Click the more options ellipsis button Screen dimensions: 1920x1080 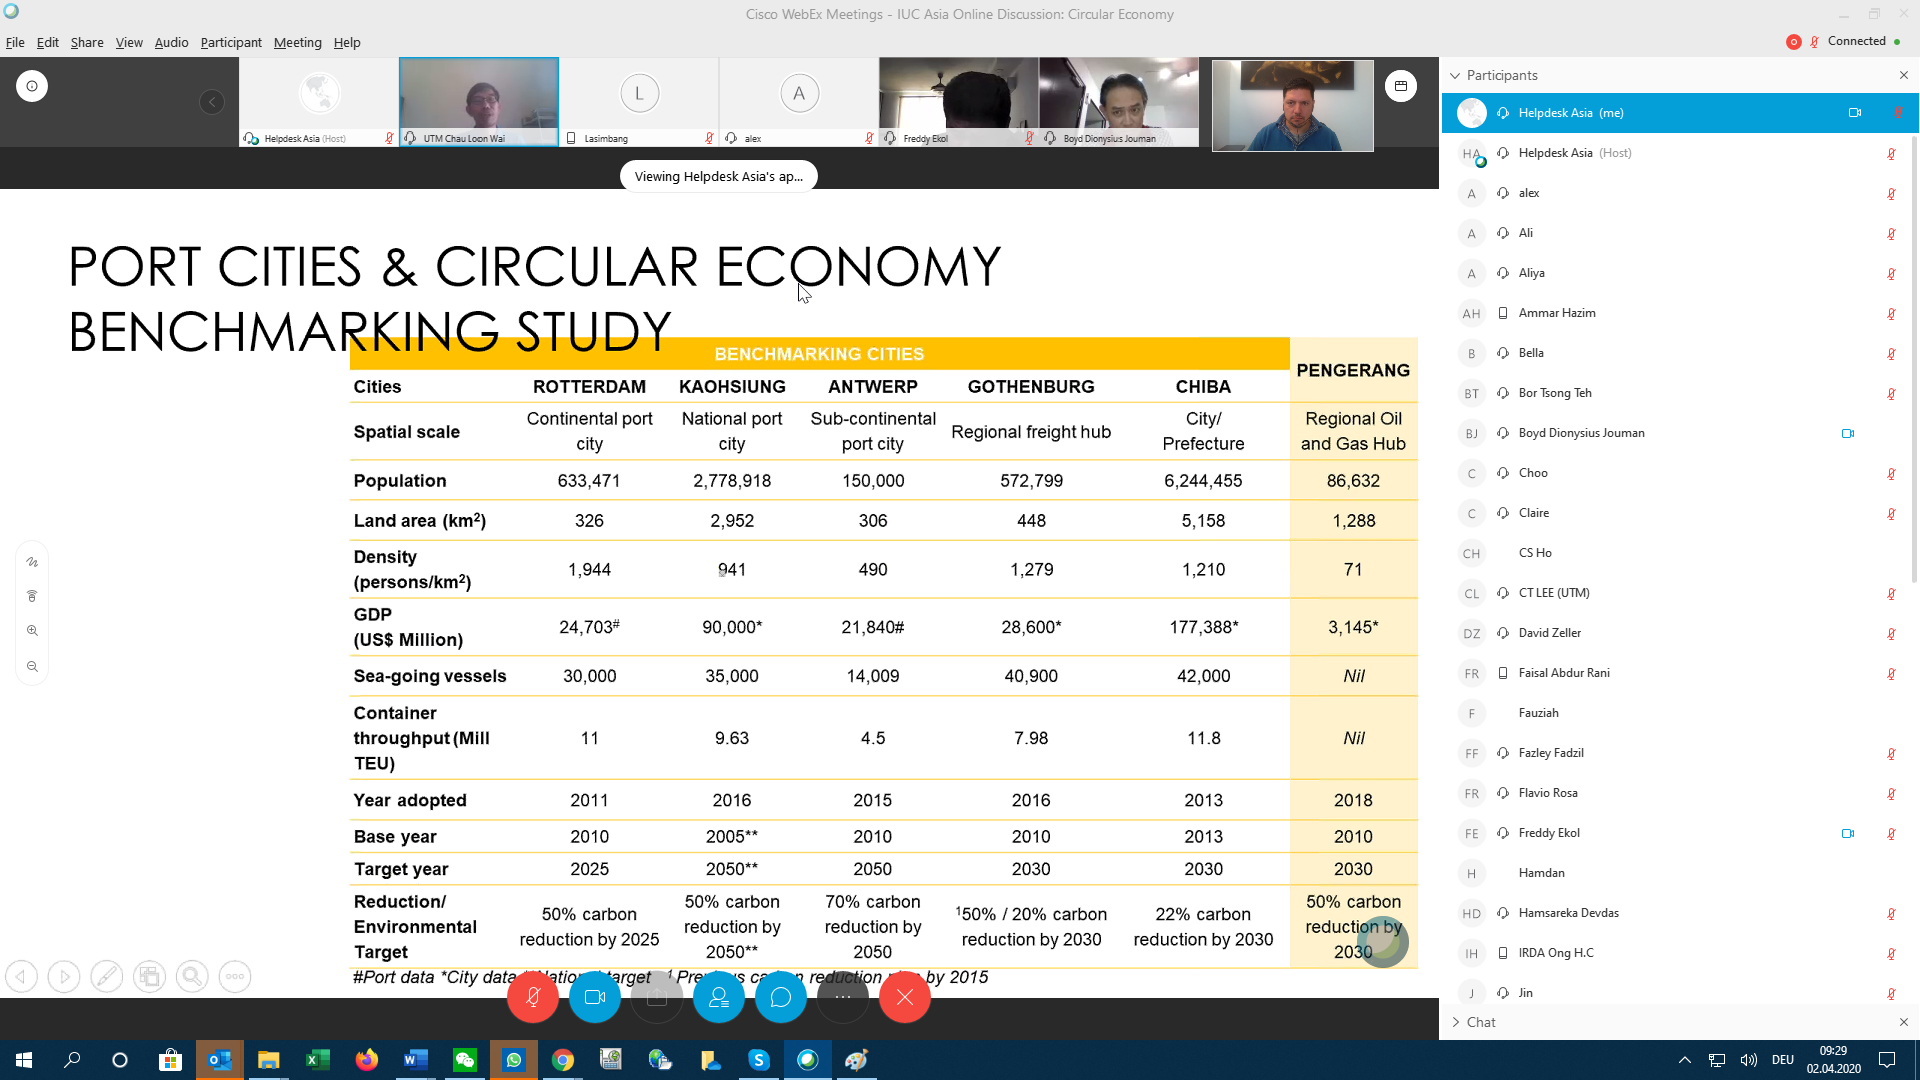(843, 997)
